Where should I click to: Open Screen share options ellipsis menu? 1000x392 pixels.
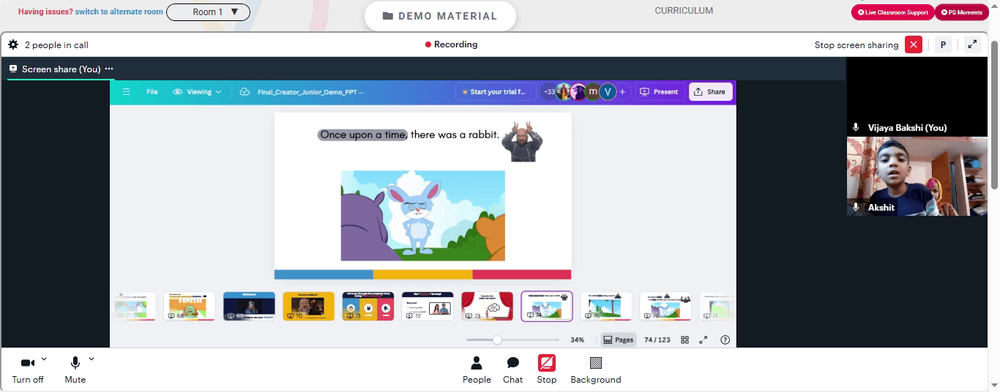tap(109, 69)
